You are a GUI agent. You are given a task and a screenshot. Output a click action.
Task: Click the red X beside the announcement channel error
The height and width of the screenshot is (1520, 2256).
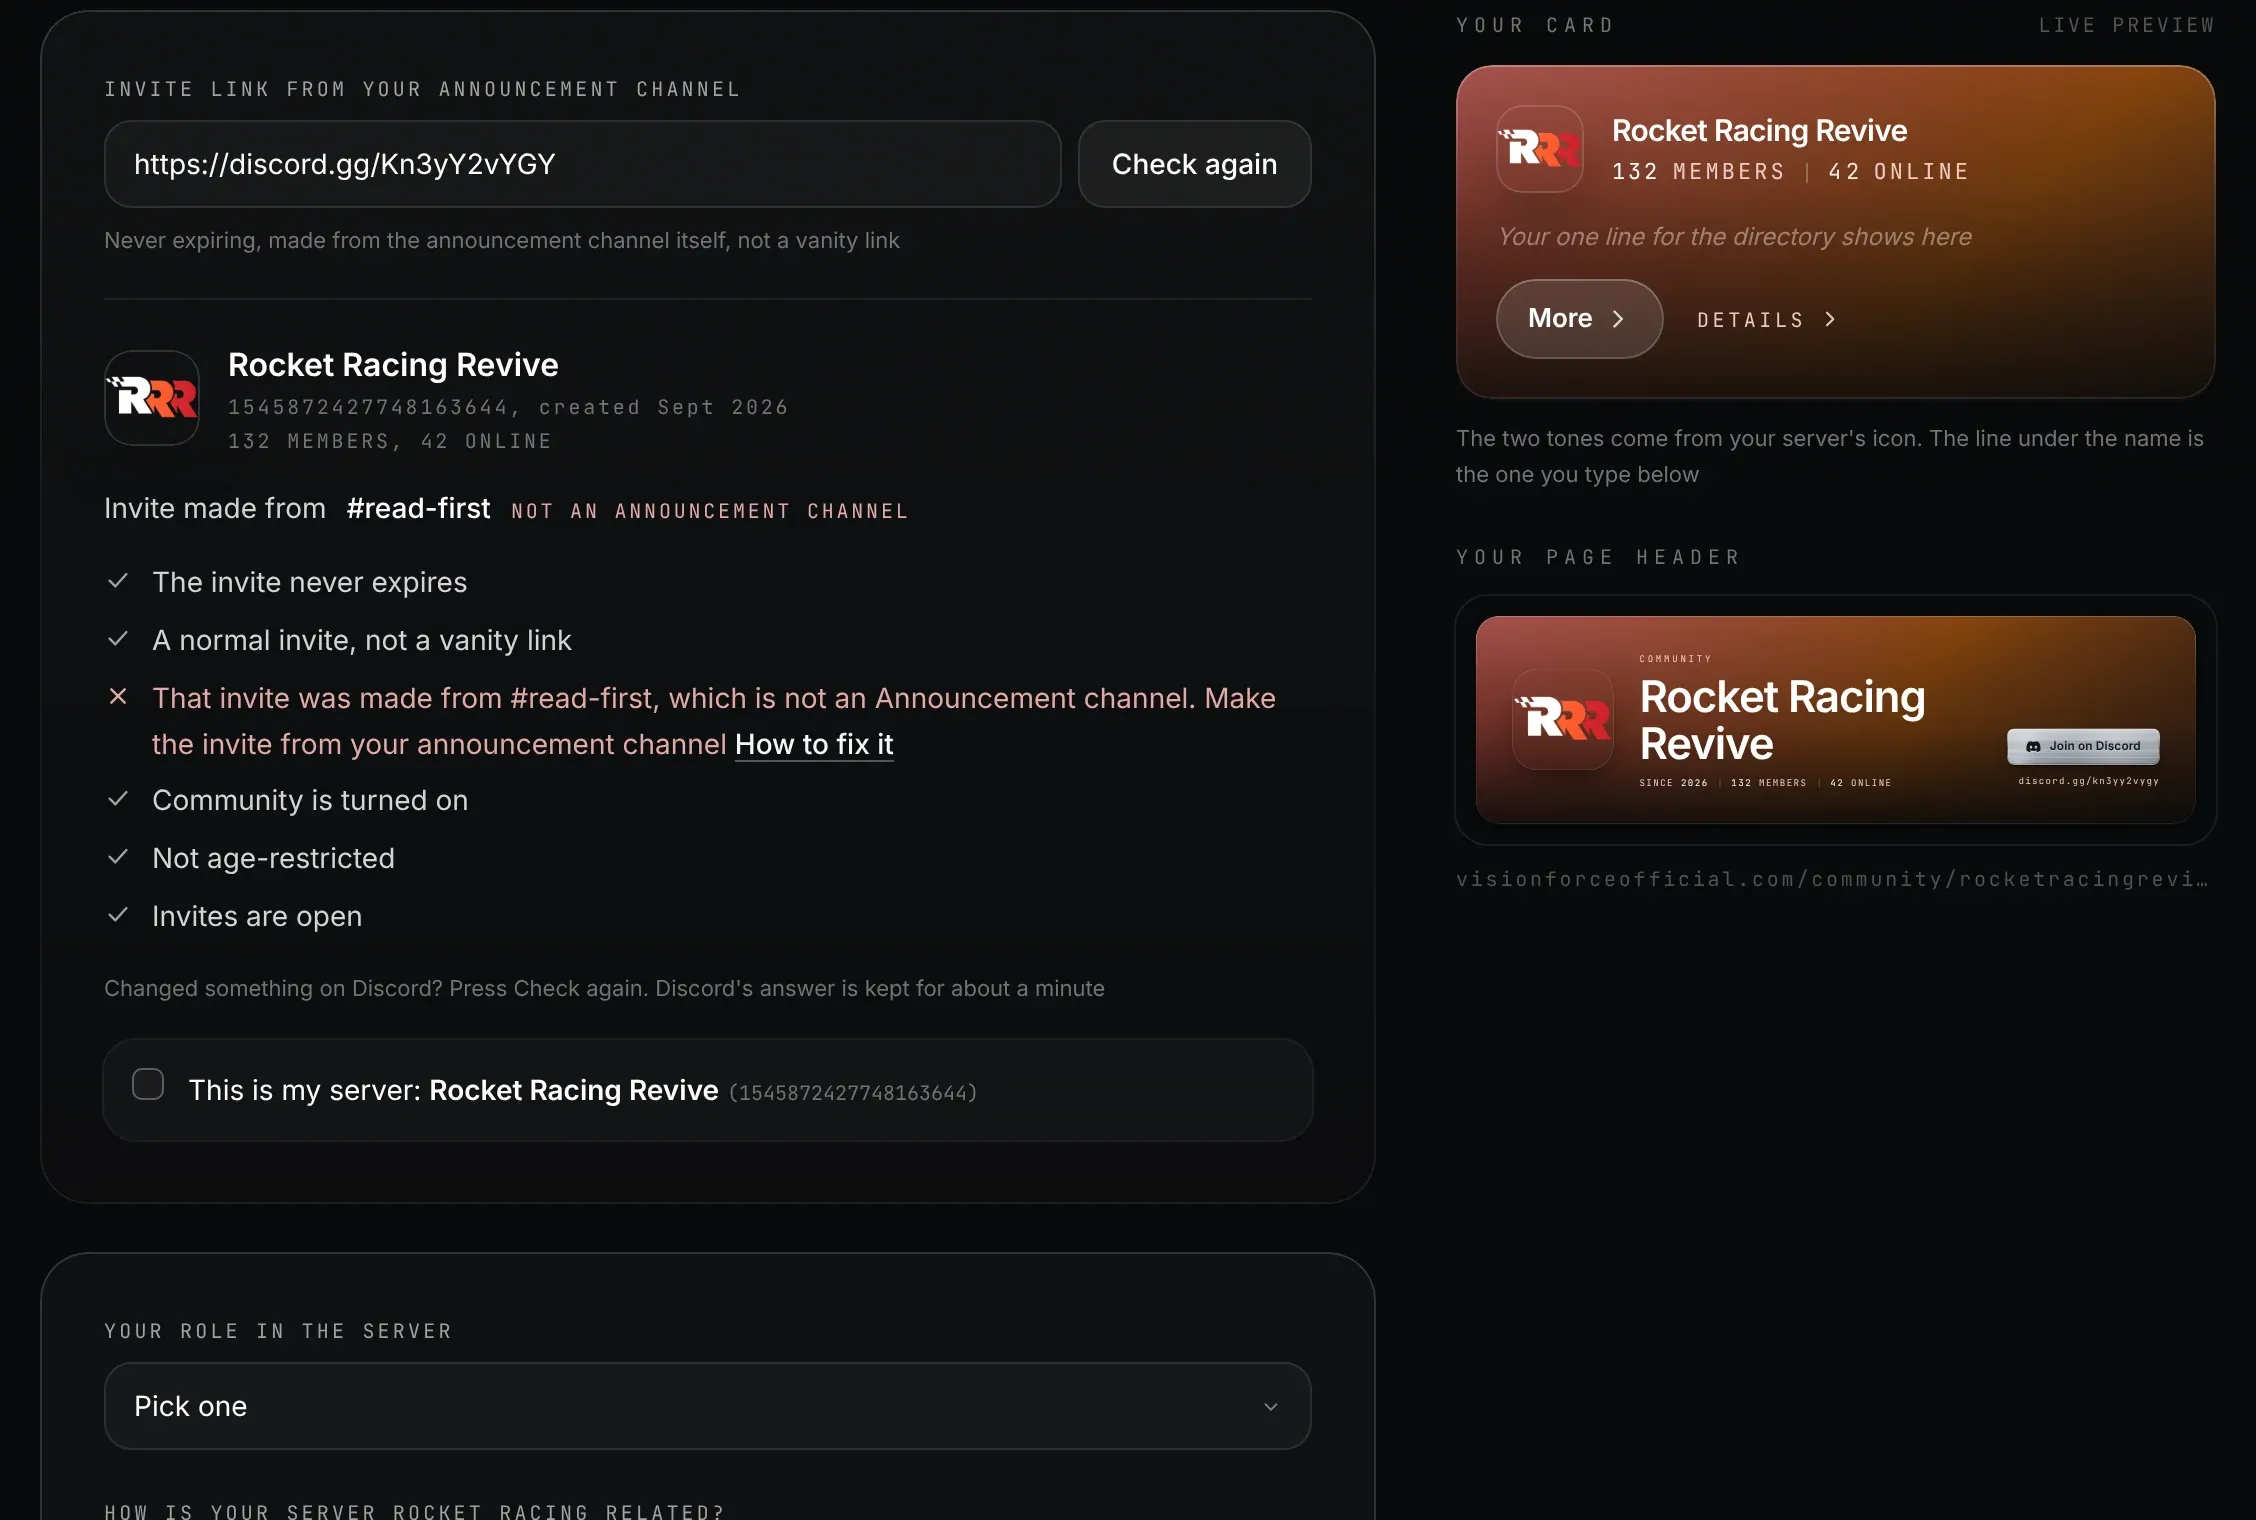(x=118, y=696)
